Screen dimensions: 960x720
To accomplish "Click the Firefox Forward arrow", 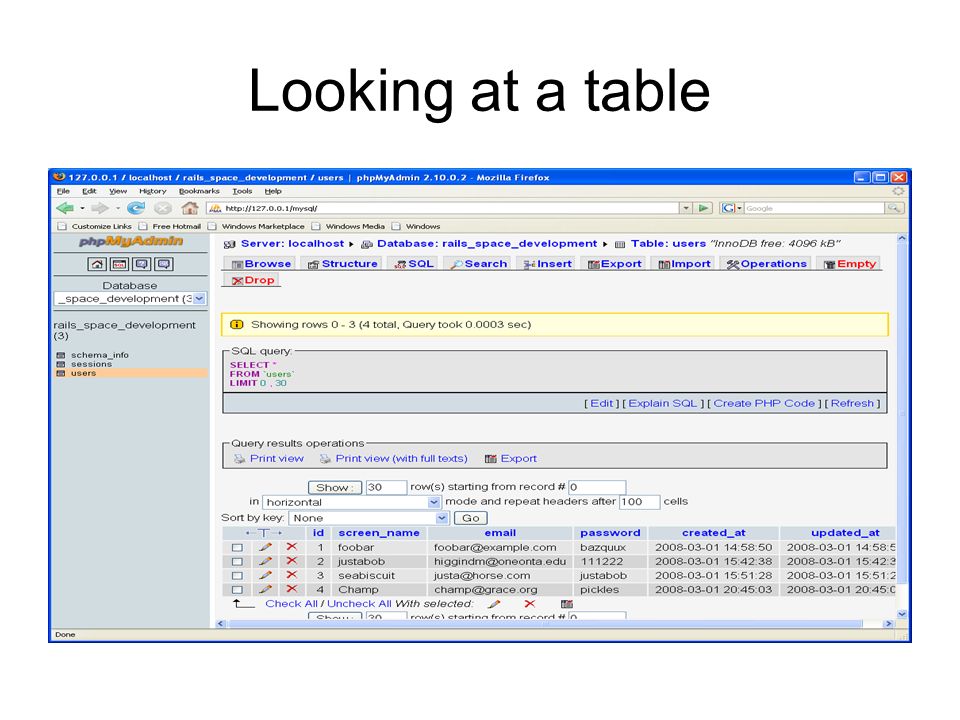I will point(99,208).
